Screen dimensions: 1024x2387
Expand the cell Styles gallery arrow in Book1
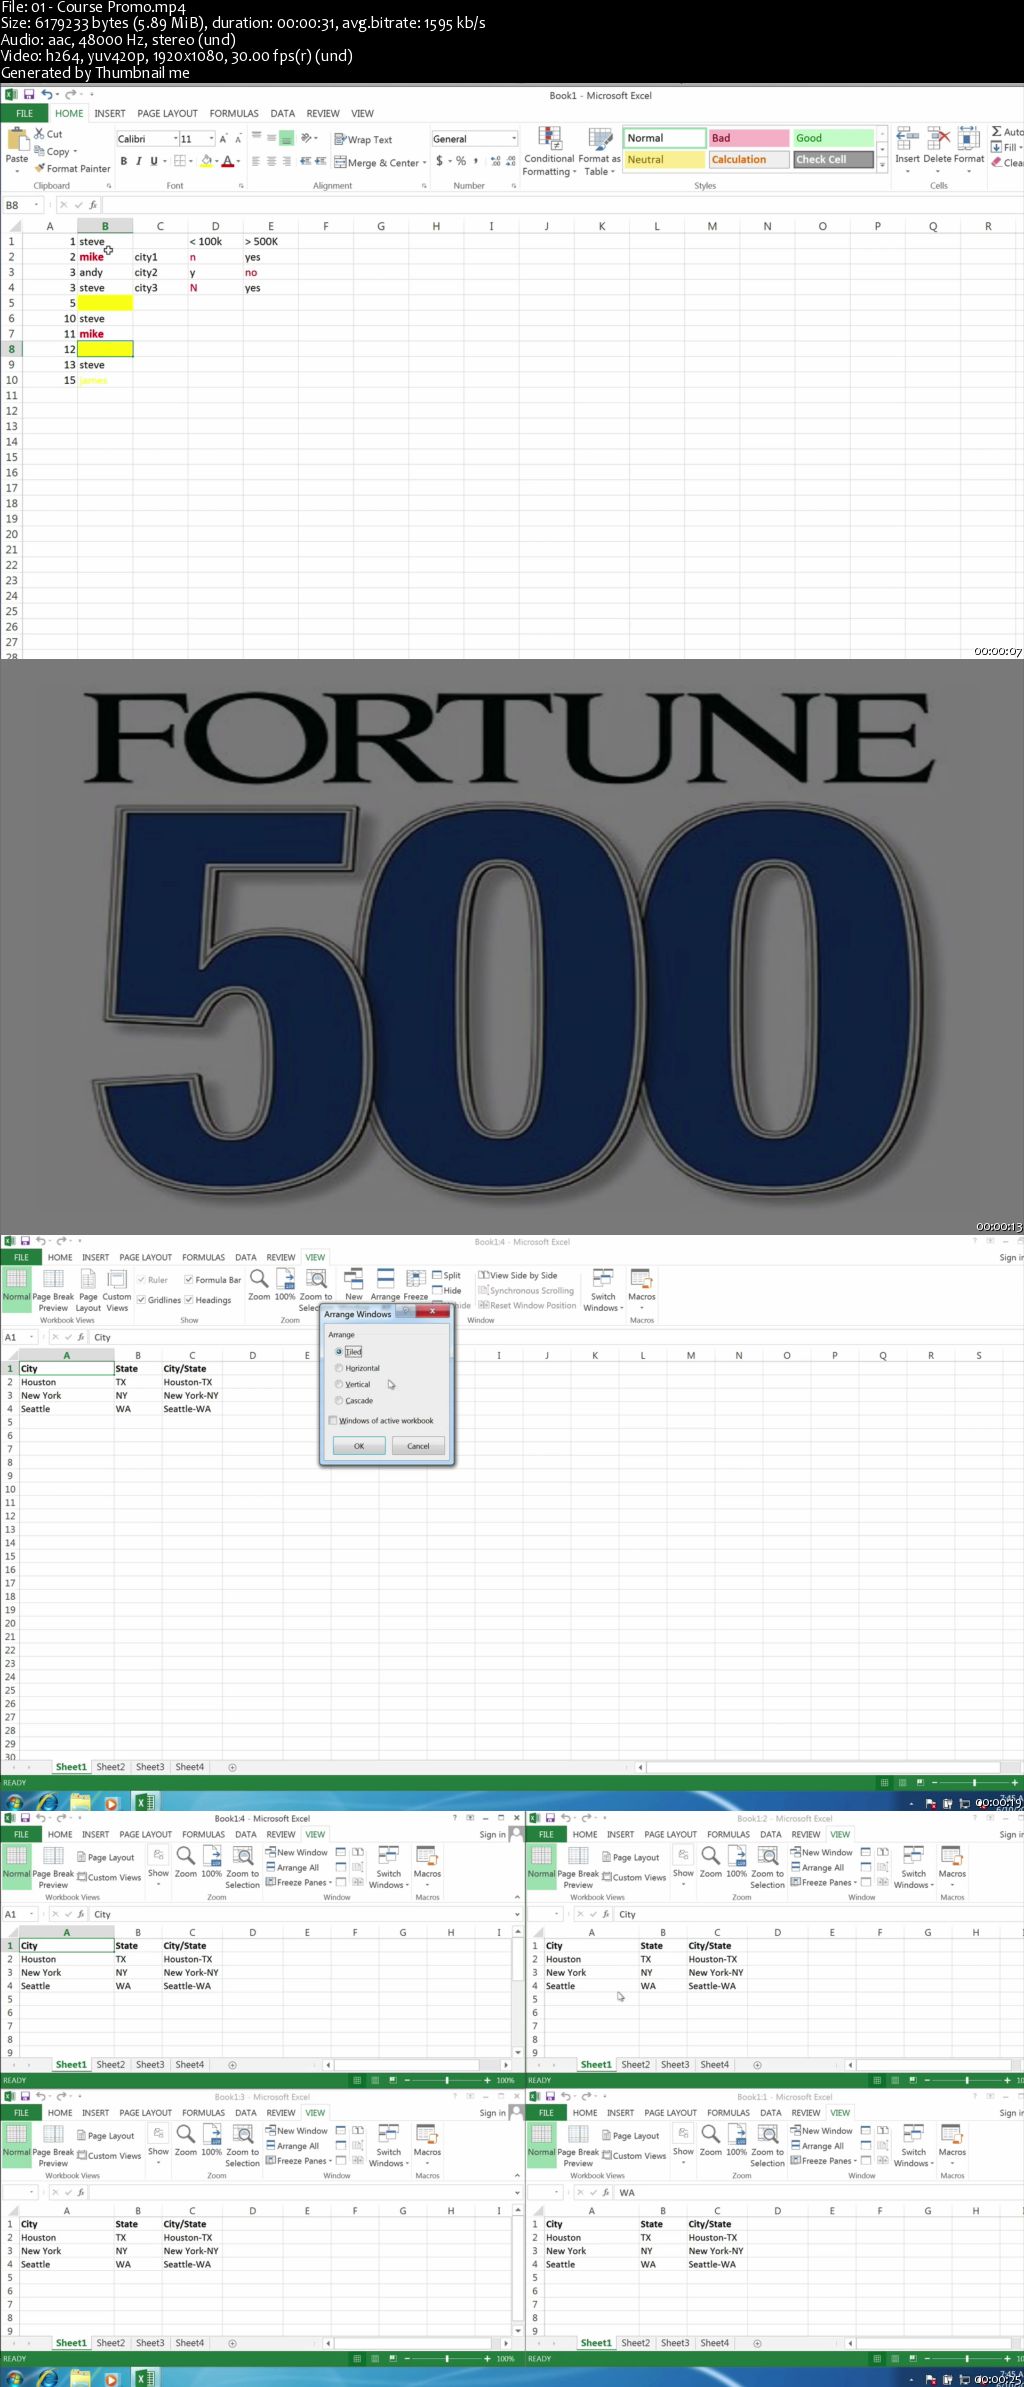coord(882,164)
